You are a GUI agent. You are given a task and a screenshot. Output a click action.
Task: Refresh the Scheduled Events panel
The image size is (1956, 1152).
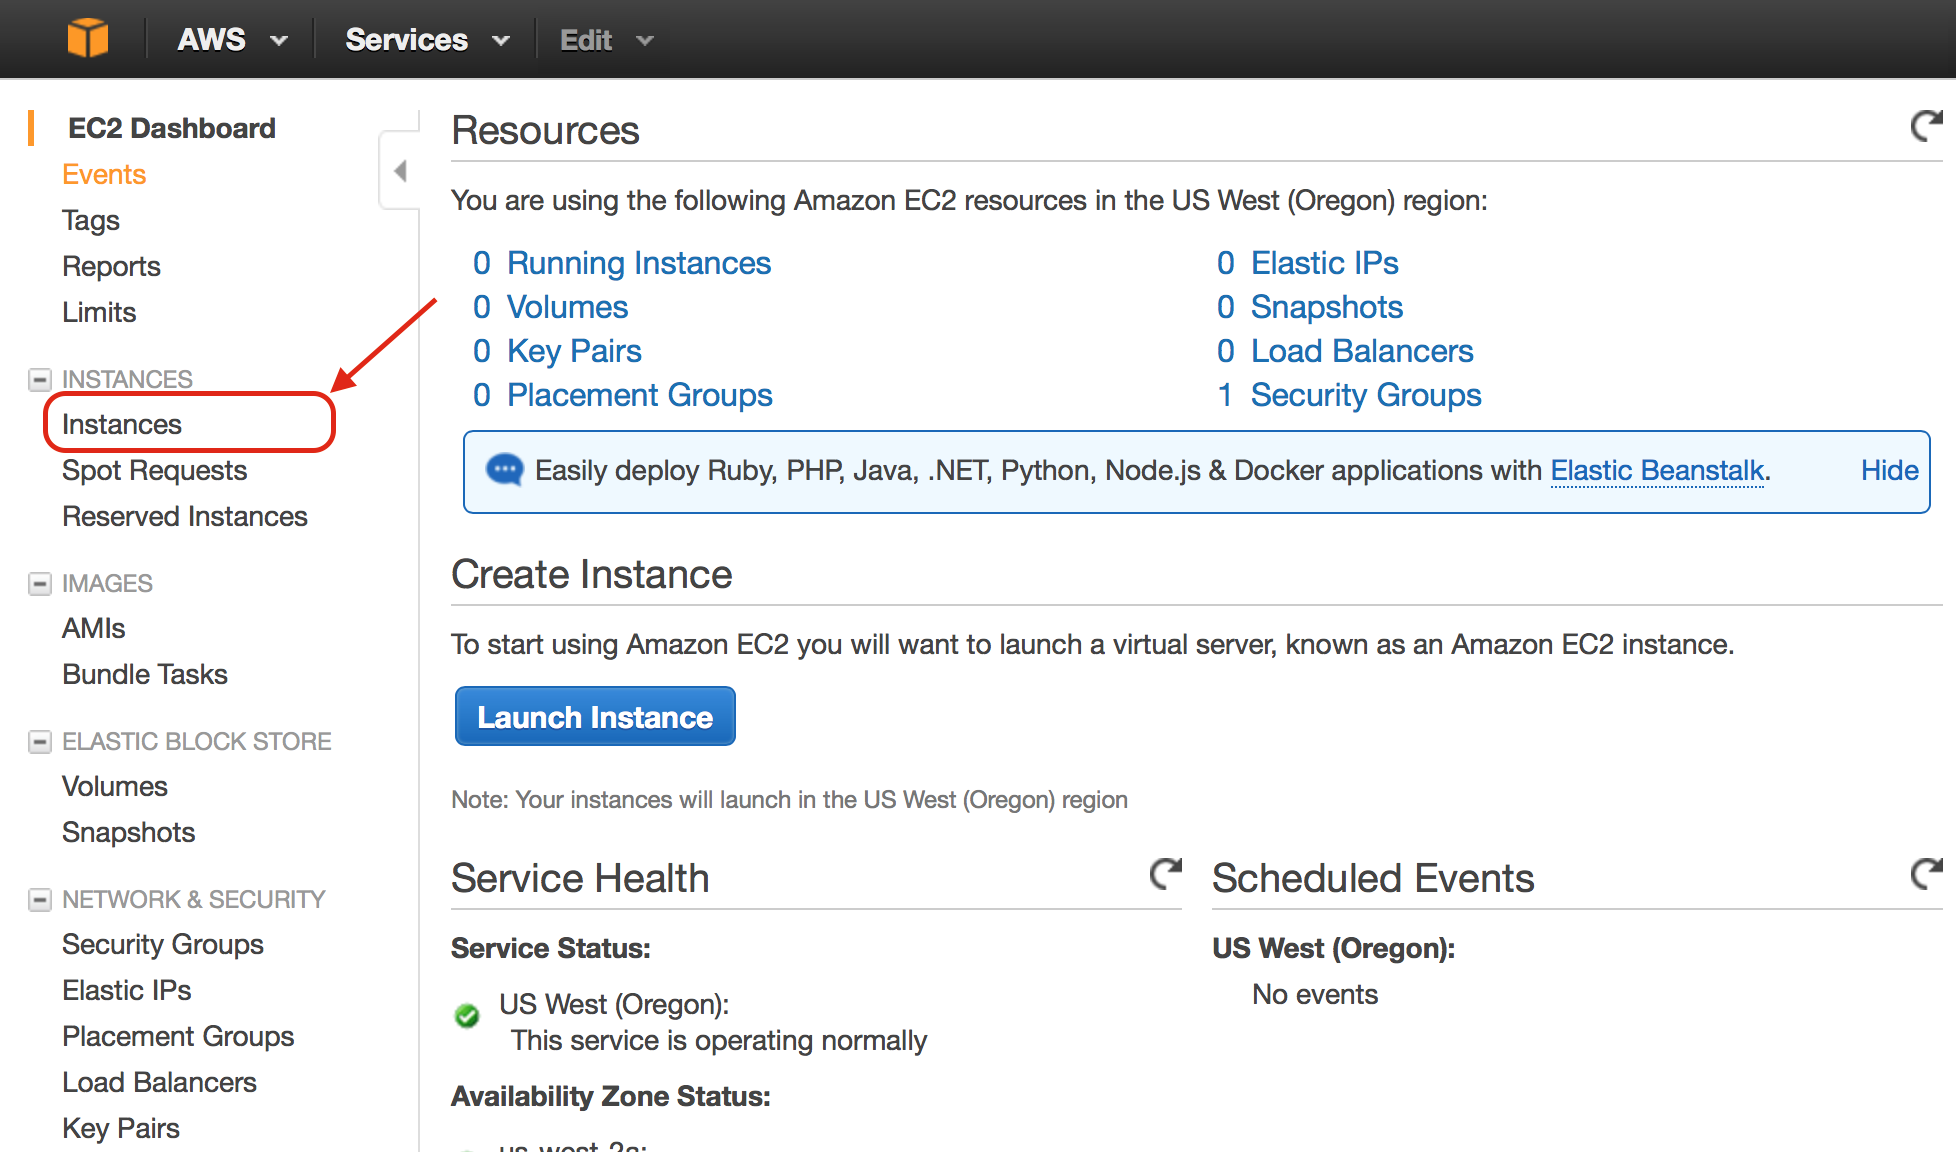click(x=1926, y=875)
